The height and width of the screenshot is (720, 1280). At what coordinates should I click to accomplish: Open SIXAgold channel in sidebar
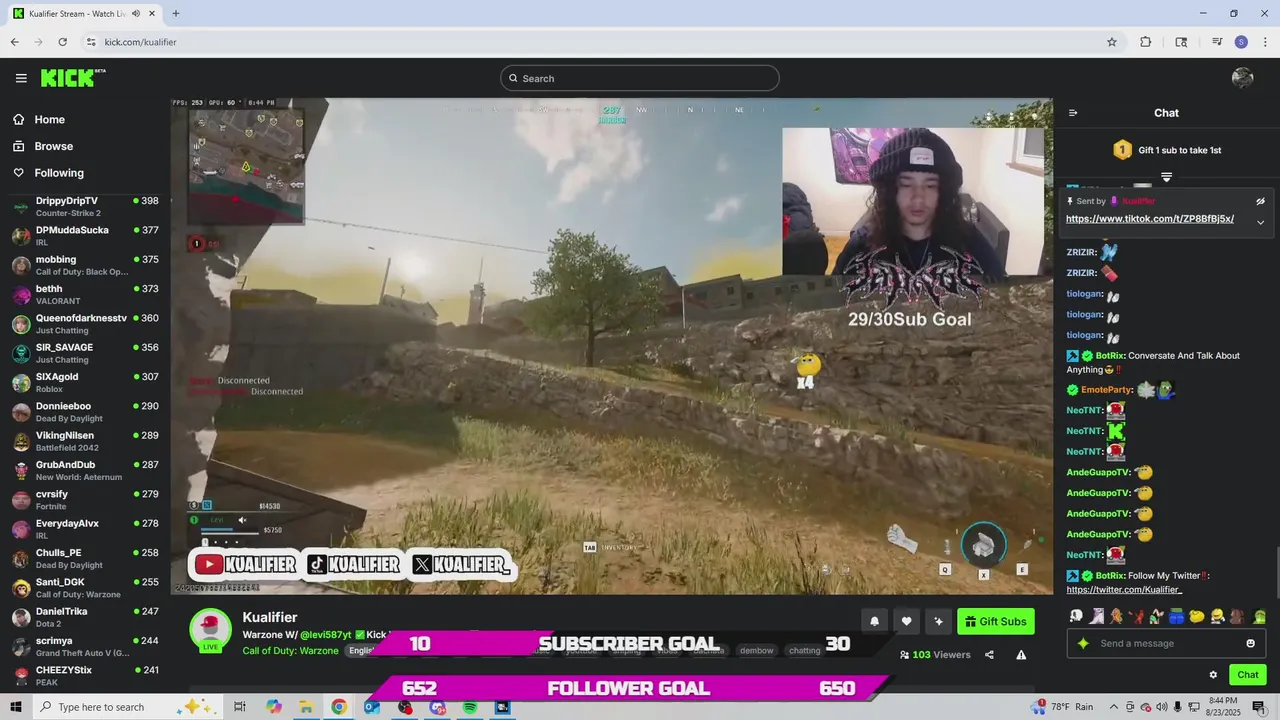tap(85, 383)
